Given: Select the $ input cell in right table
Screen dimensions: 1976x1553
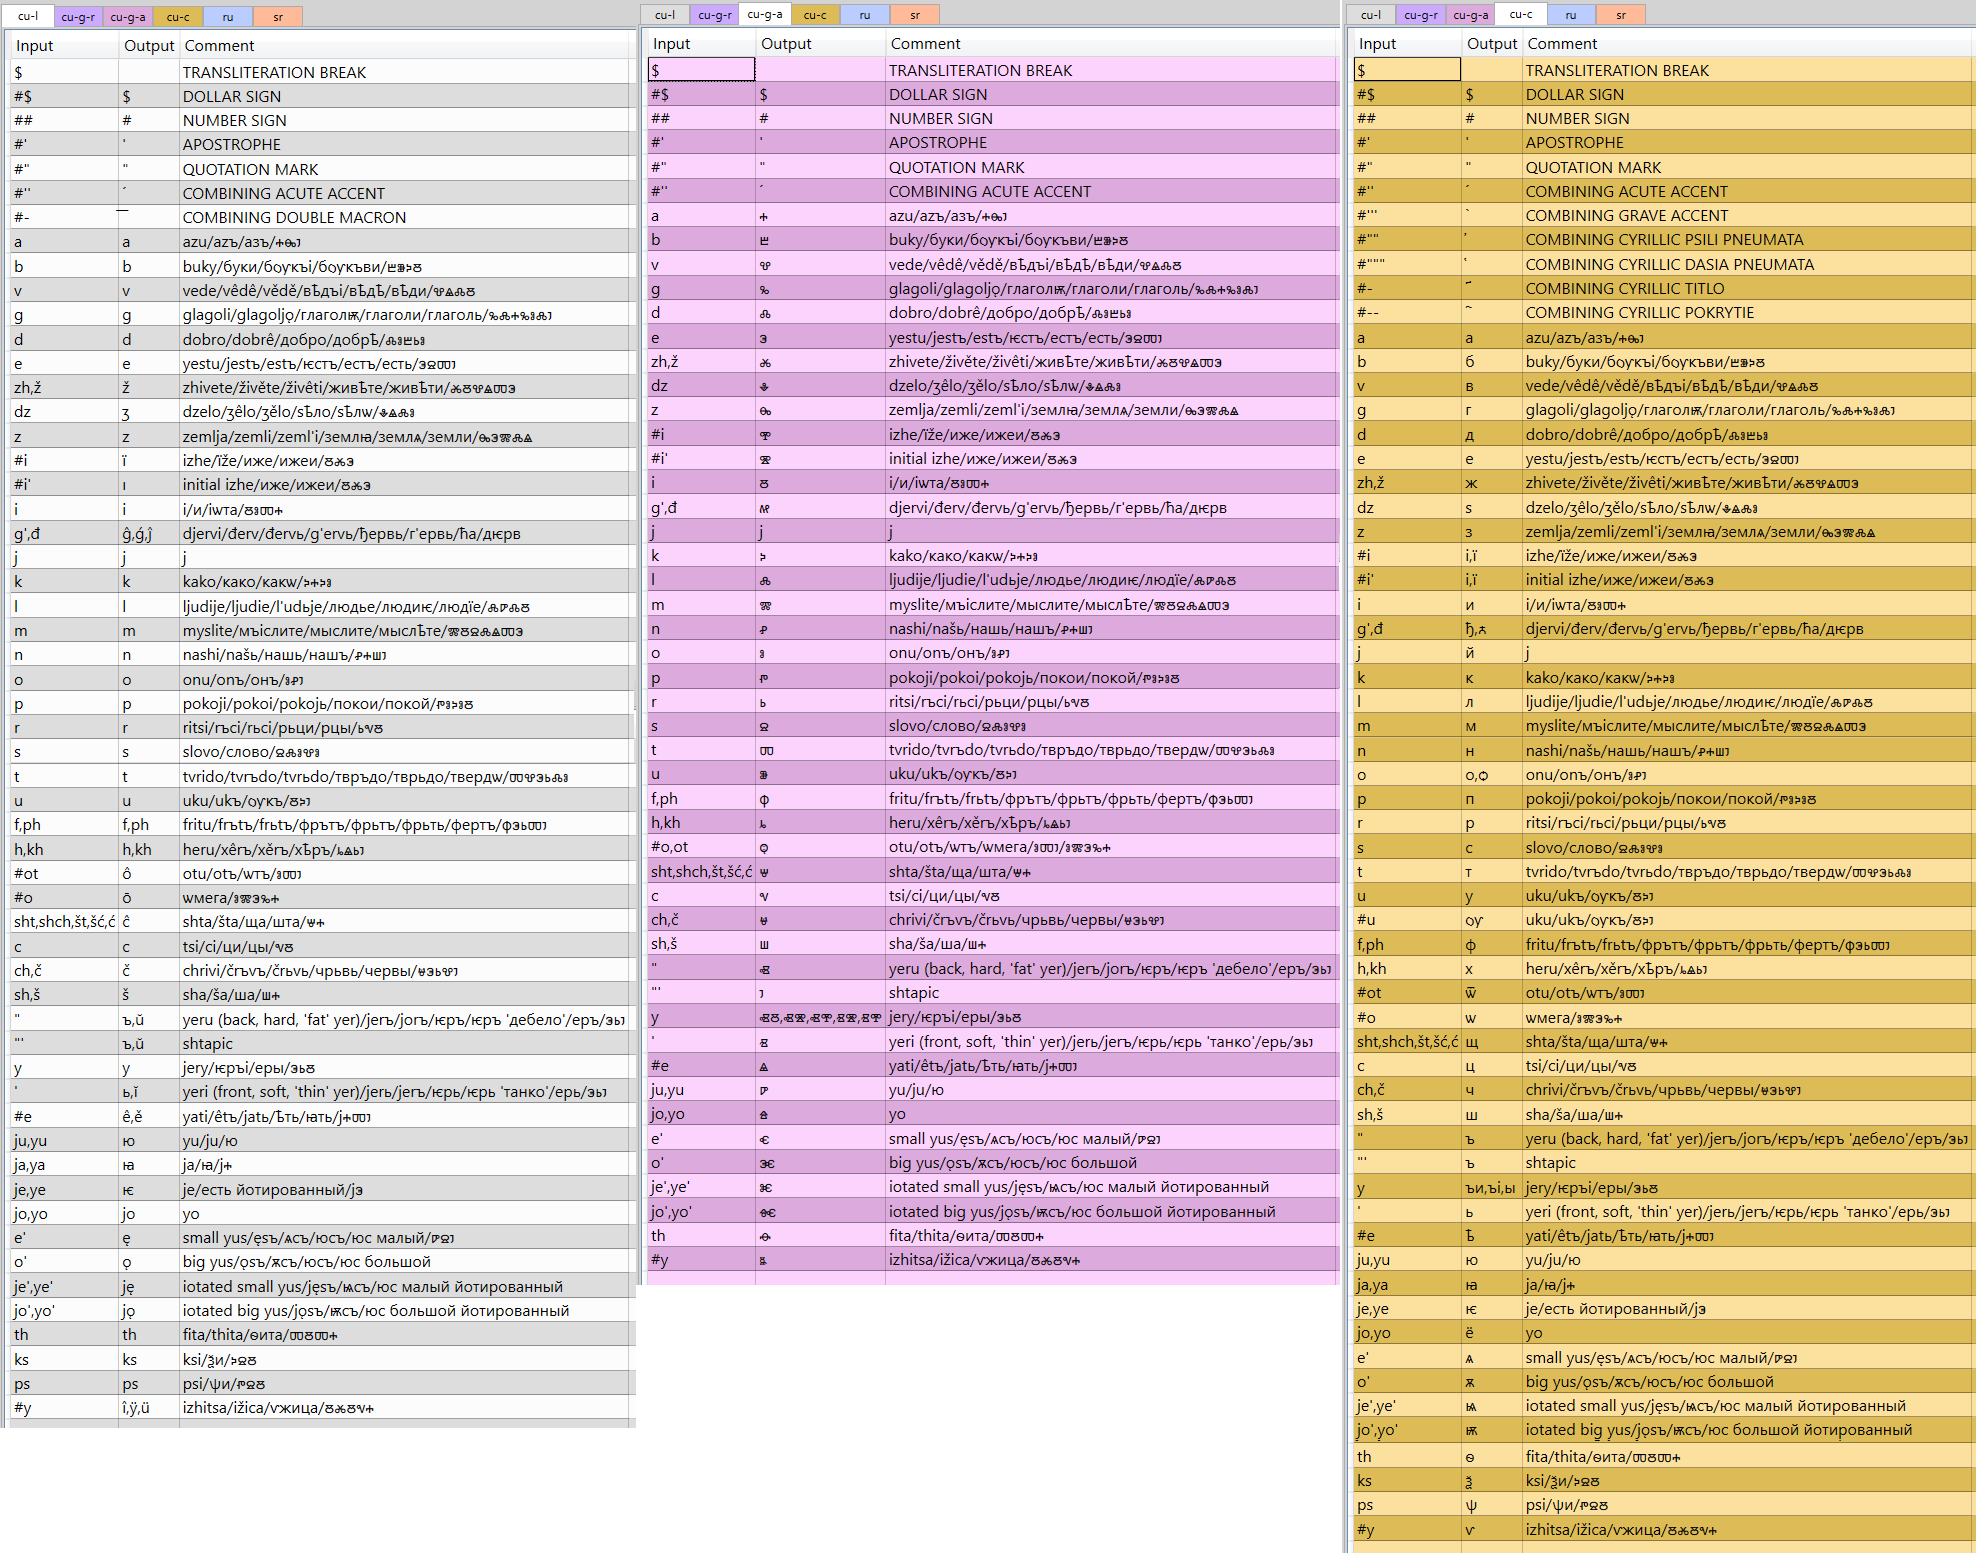Looking at the screenshot, I should pyautogui.click(x=1407, y=70).
